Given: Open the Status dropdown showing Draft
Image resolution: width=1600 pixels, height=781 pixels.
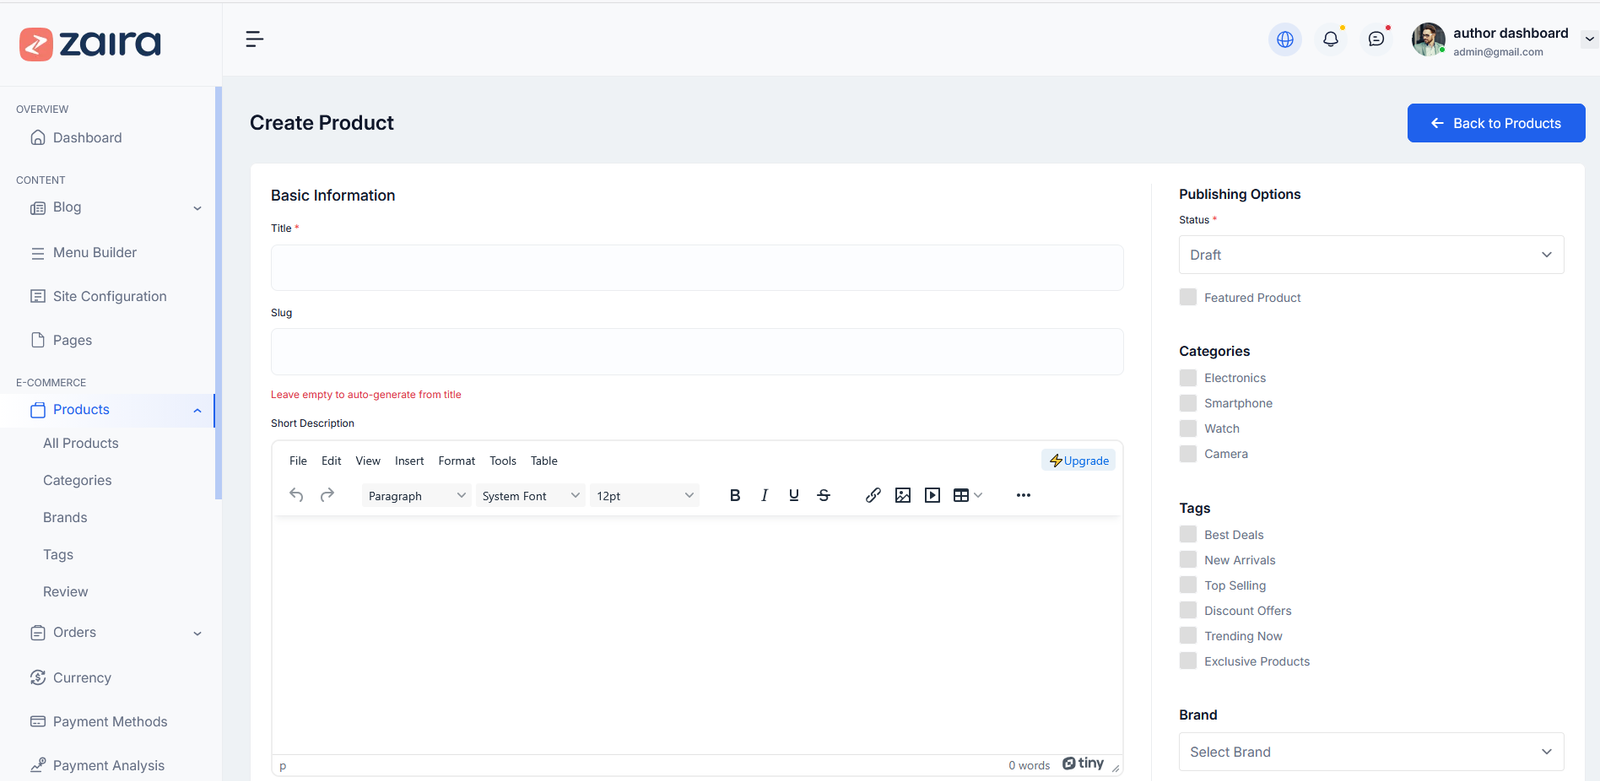Looking at the screenshot, I should 1370,255.
